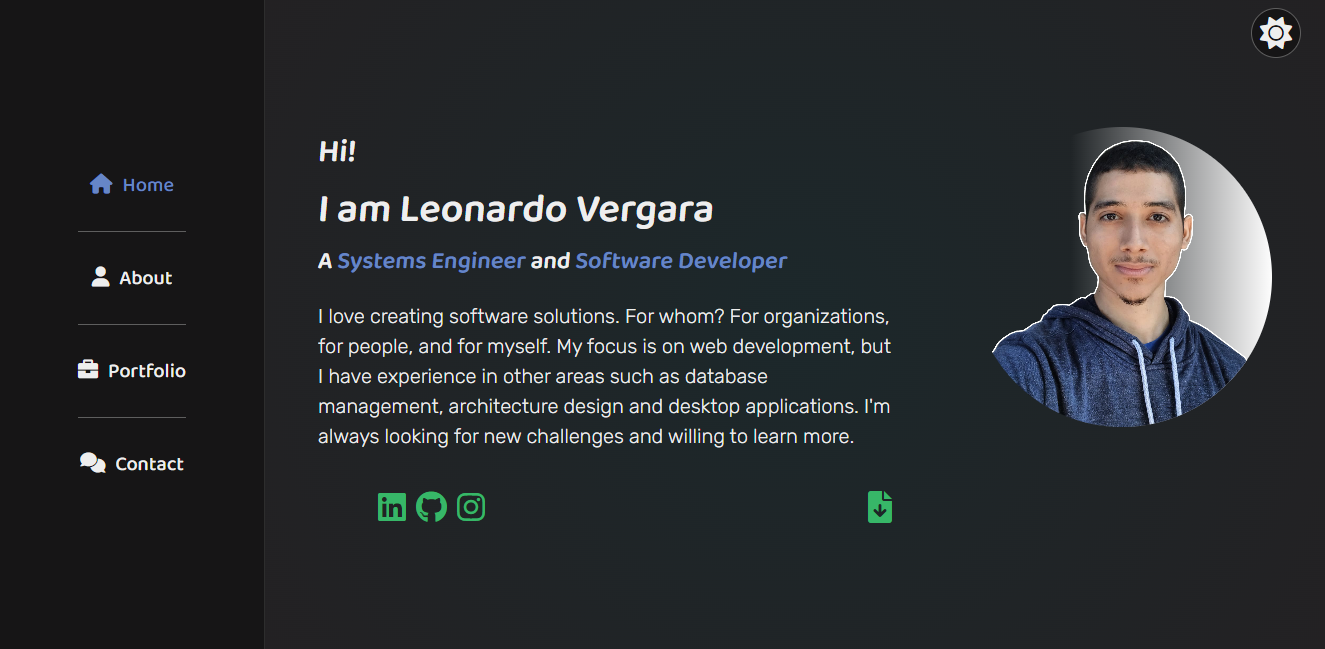Click the heading 'I am Leonardo Vergara'
This screenshot has width=1325, height=649.
coord(515,209)
